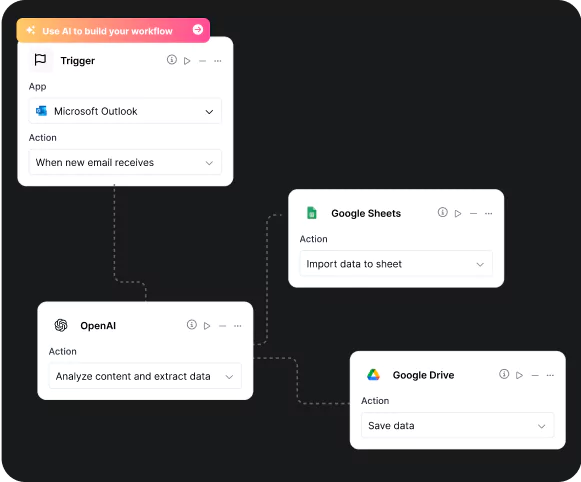581x482 pixels.
Task: Run the OpenAI step
Action: [207, 326]
